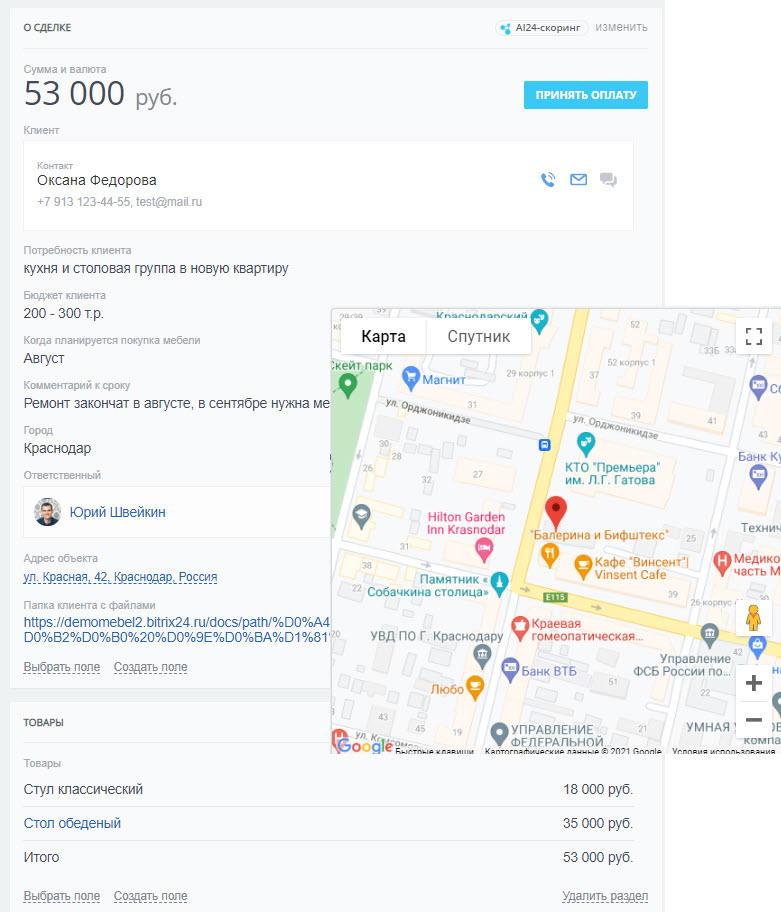The width and height of the screenshot is (781, 912).
Task: Click Медико часть hospital marker
Action: point(722,563)
